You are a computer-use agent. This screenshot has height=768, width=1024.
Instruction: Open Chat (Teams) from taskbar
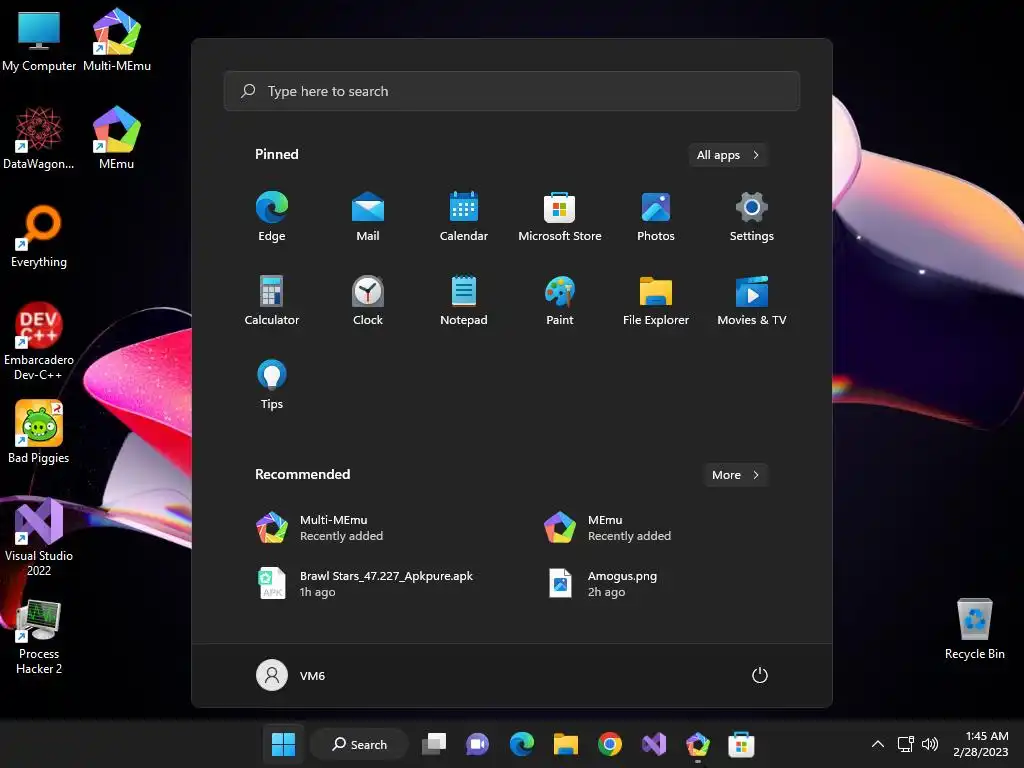click(x=477, y=744)
